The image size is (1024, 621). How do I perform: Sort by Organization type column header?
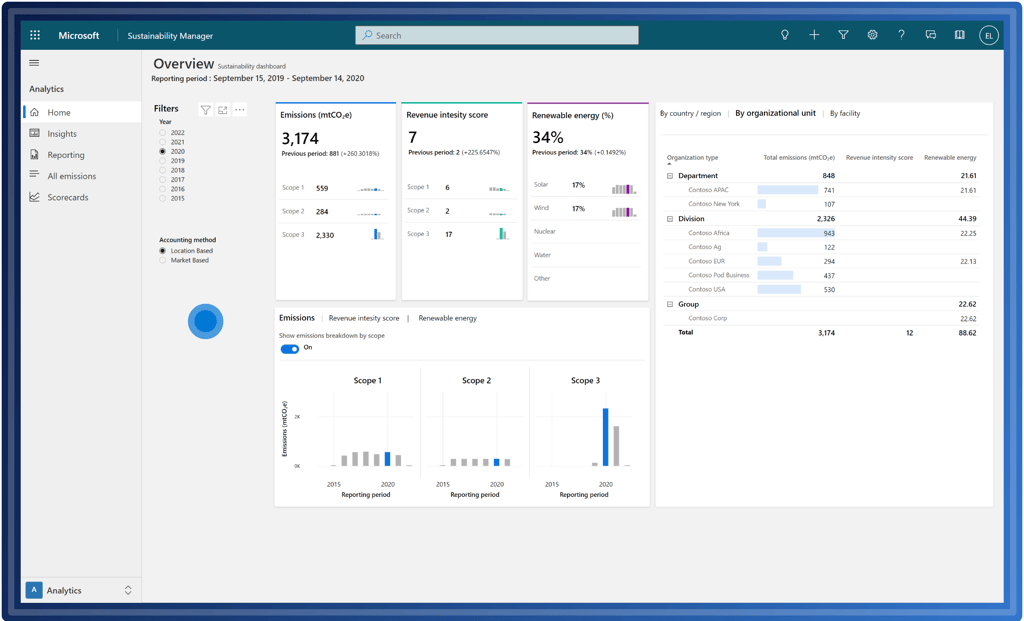click(x=692, y=157)
